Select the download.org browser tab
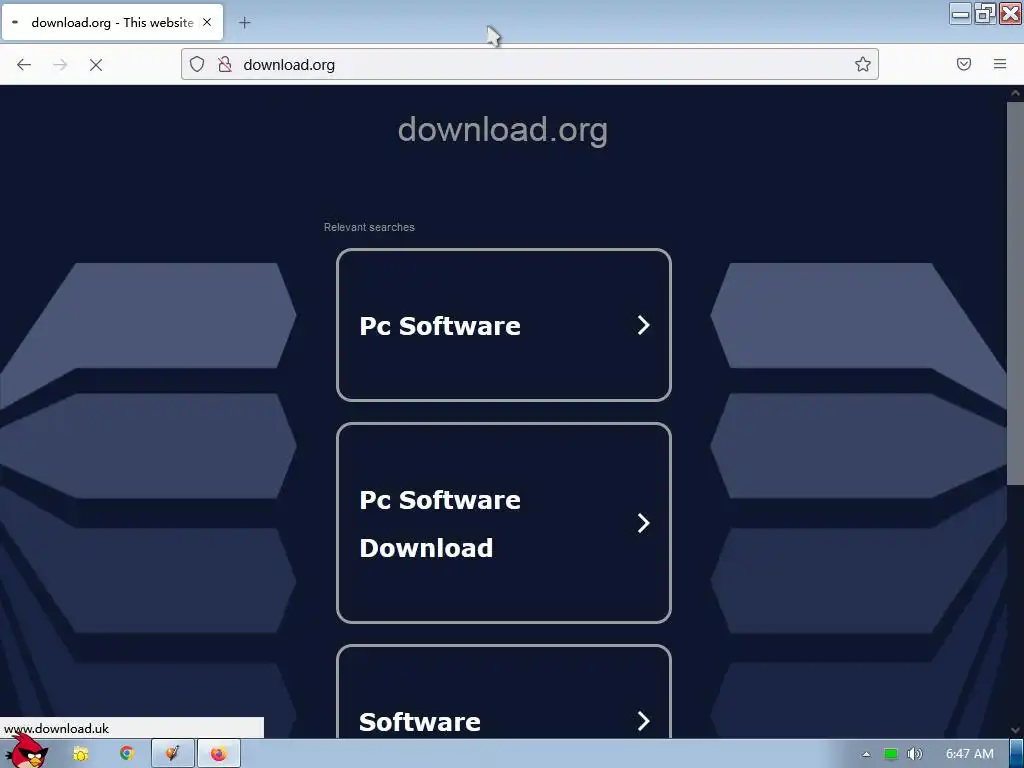The width and height of the screenshot is (1024, 768). (x=112, y=22)
